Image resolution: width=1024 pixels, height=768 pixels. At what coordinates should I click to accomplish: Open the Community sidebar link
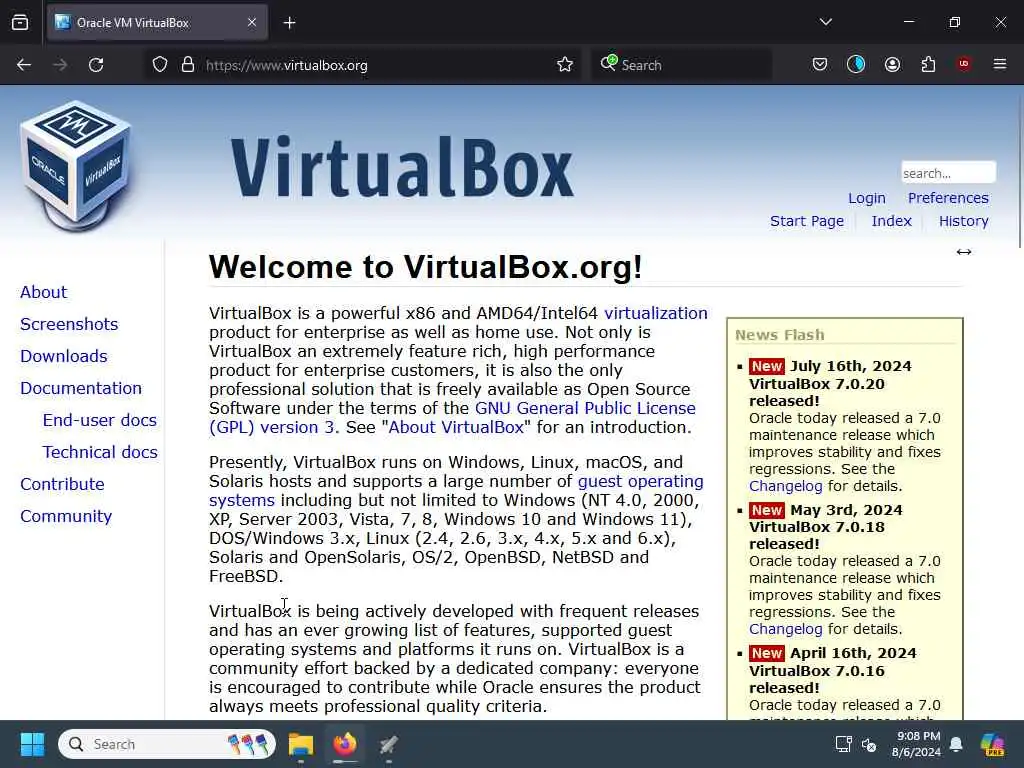click(x=66, y=516)
